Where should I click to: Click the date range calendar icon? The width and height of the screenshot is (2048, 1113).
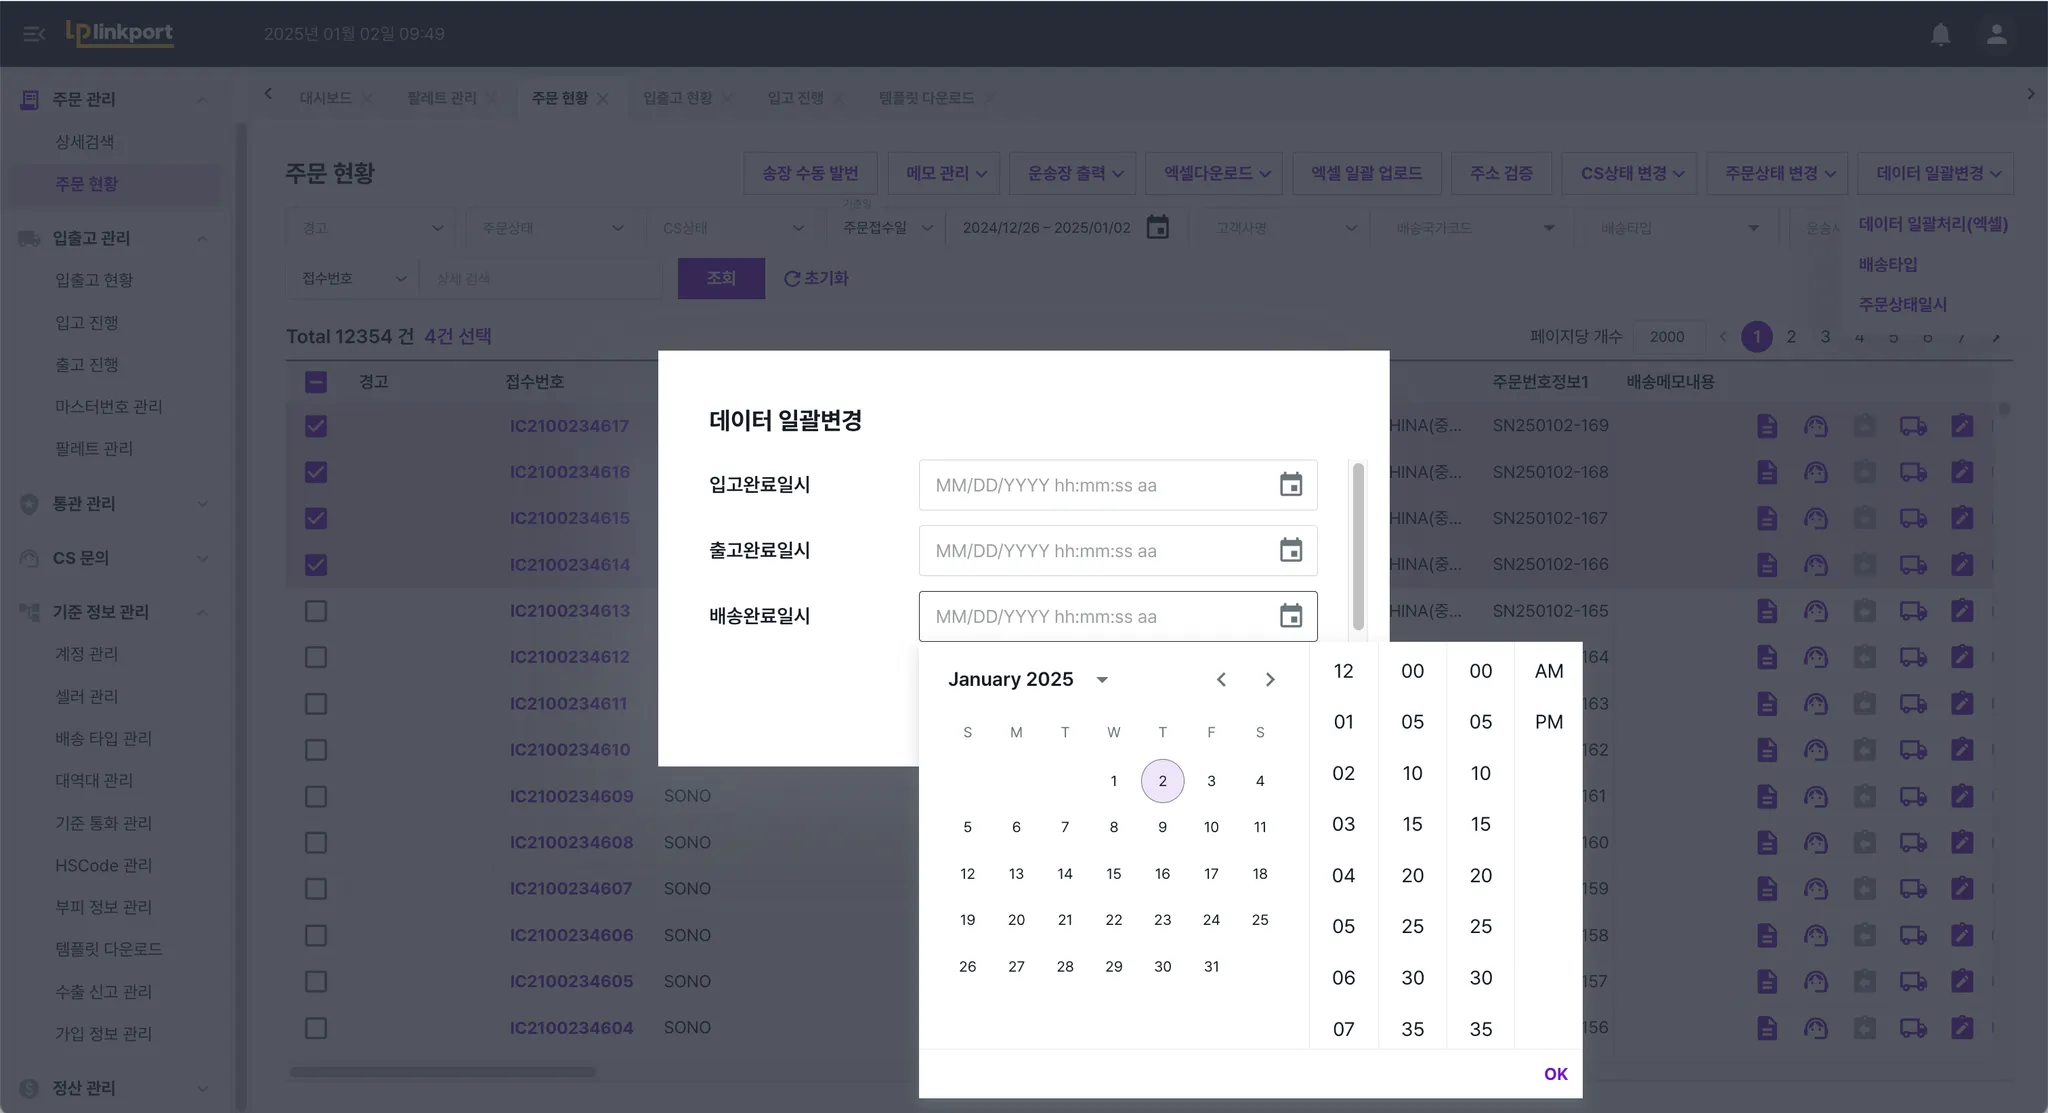(x=1157, y=228)
